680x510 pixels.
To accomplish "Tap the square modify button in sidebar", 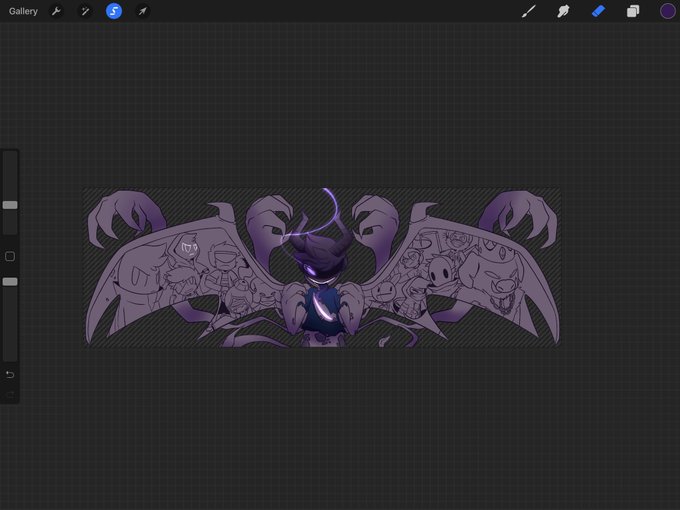I will tap(10, 256).
